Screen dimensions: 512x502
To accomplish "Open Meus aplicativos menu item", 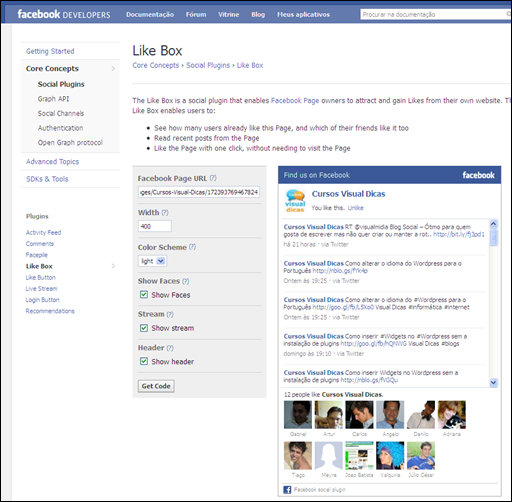I will point(303,14).
